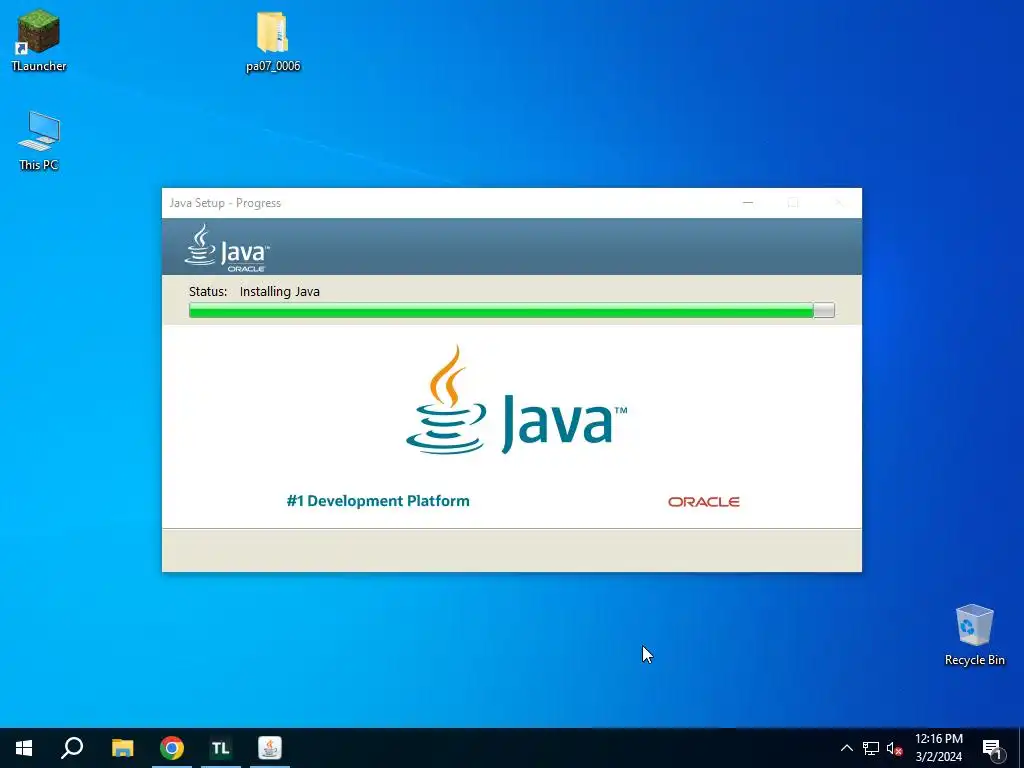Viewport: 1024px width, 768px height.
Task: Click the red ORACLE logo text
Action: pyautogui.click(x=704, y=502)
